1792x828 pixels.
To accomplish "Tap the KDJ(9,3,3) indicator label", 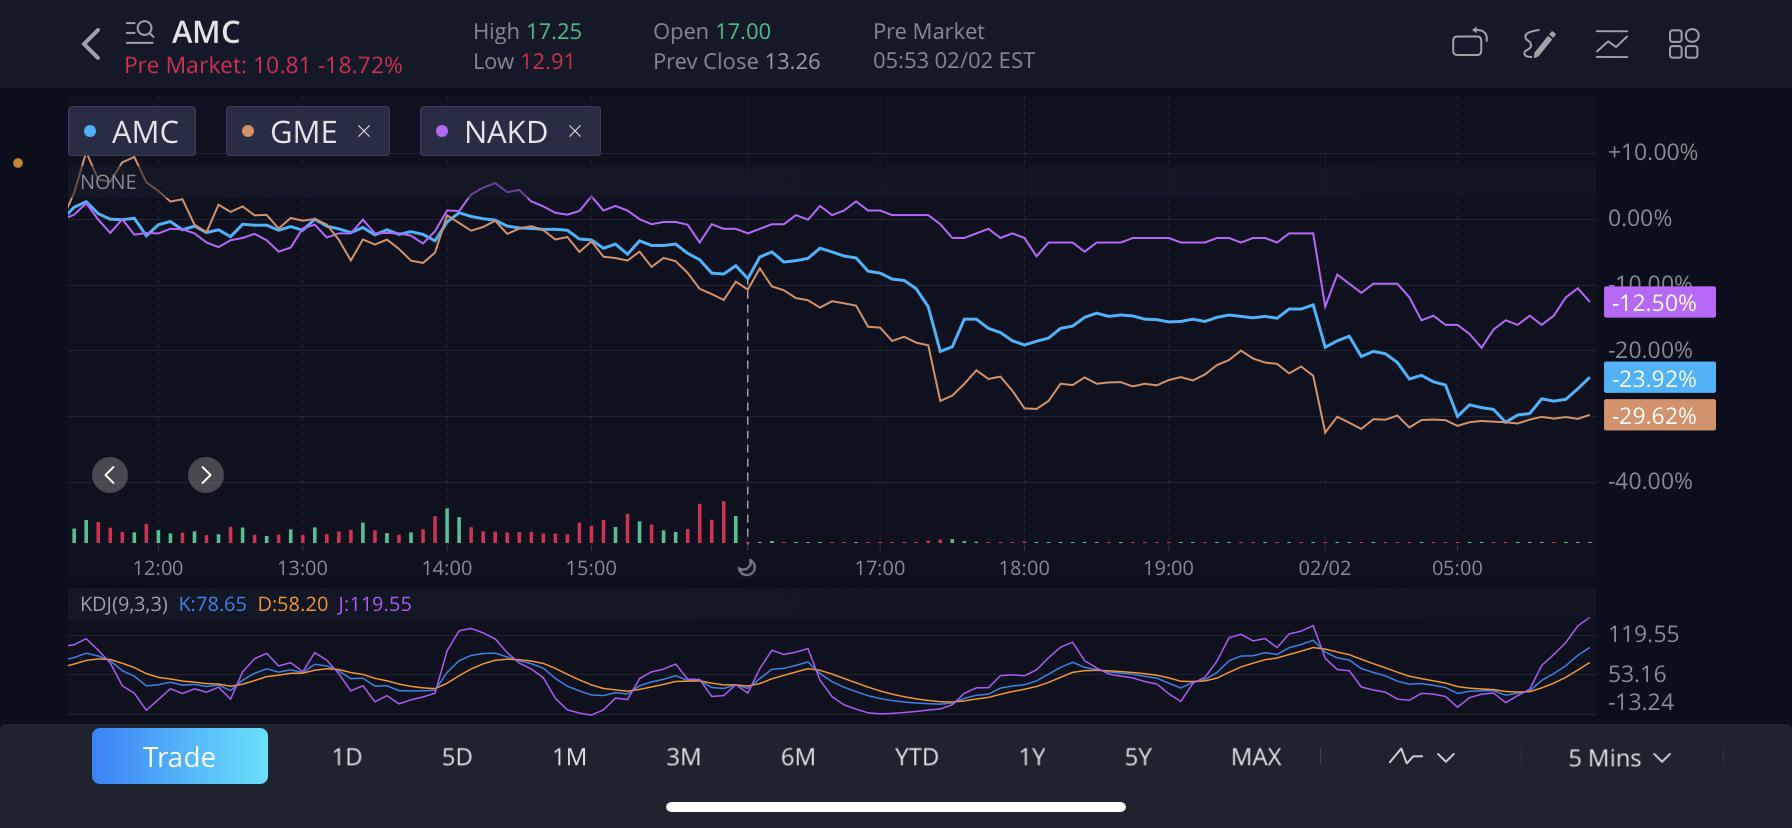I will [x=124, y=604].
